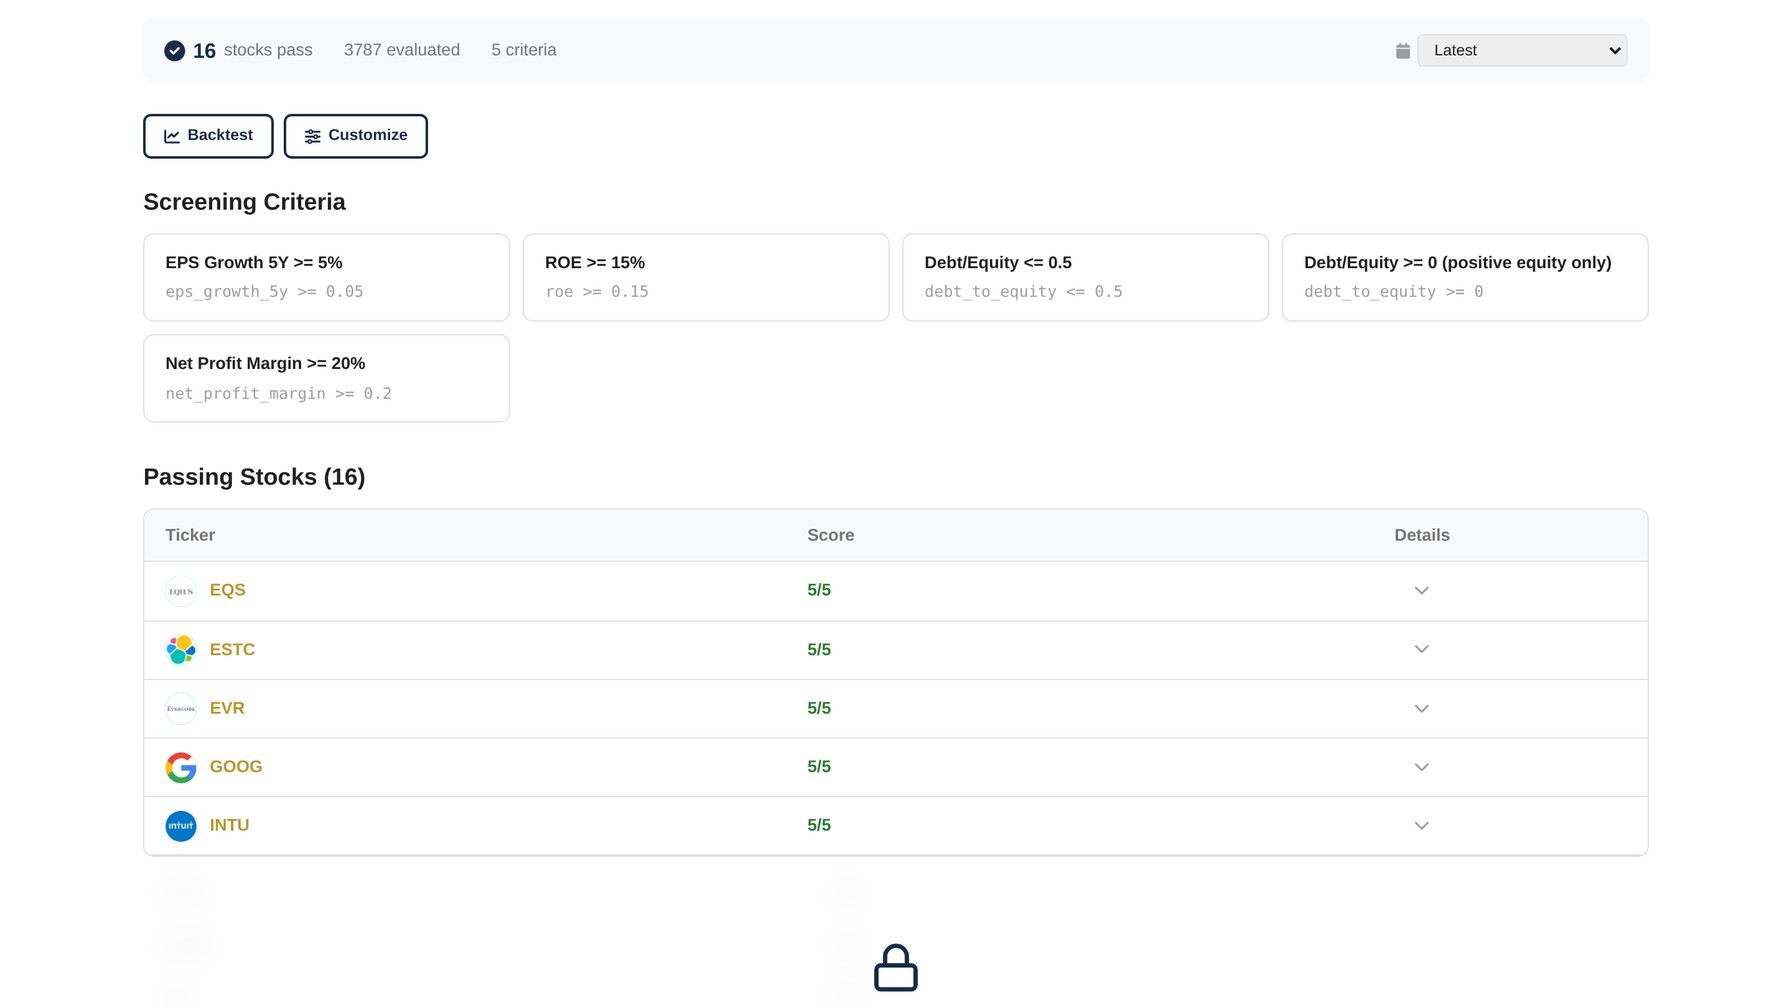1792x1008 pixels.
Task: Click the GOOG Google logo
Action: point(181,767)
